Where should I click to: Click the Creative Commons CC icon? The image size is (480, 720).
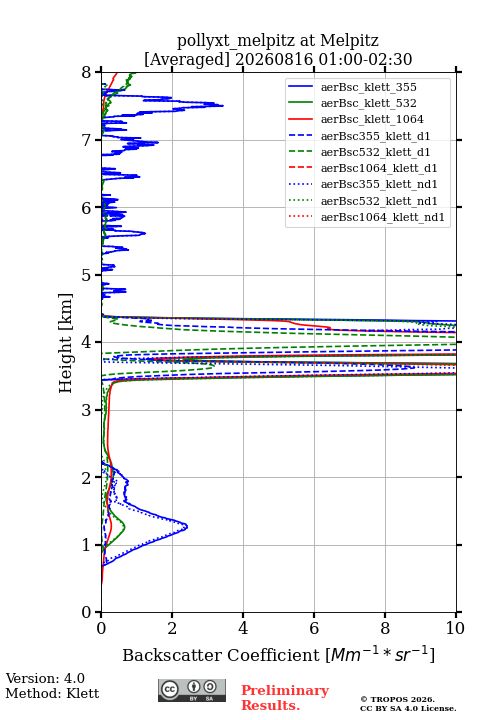169,689
